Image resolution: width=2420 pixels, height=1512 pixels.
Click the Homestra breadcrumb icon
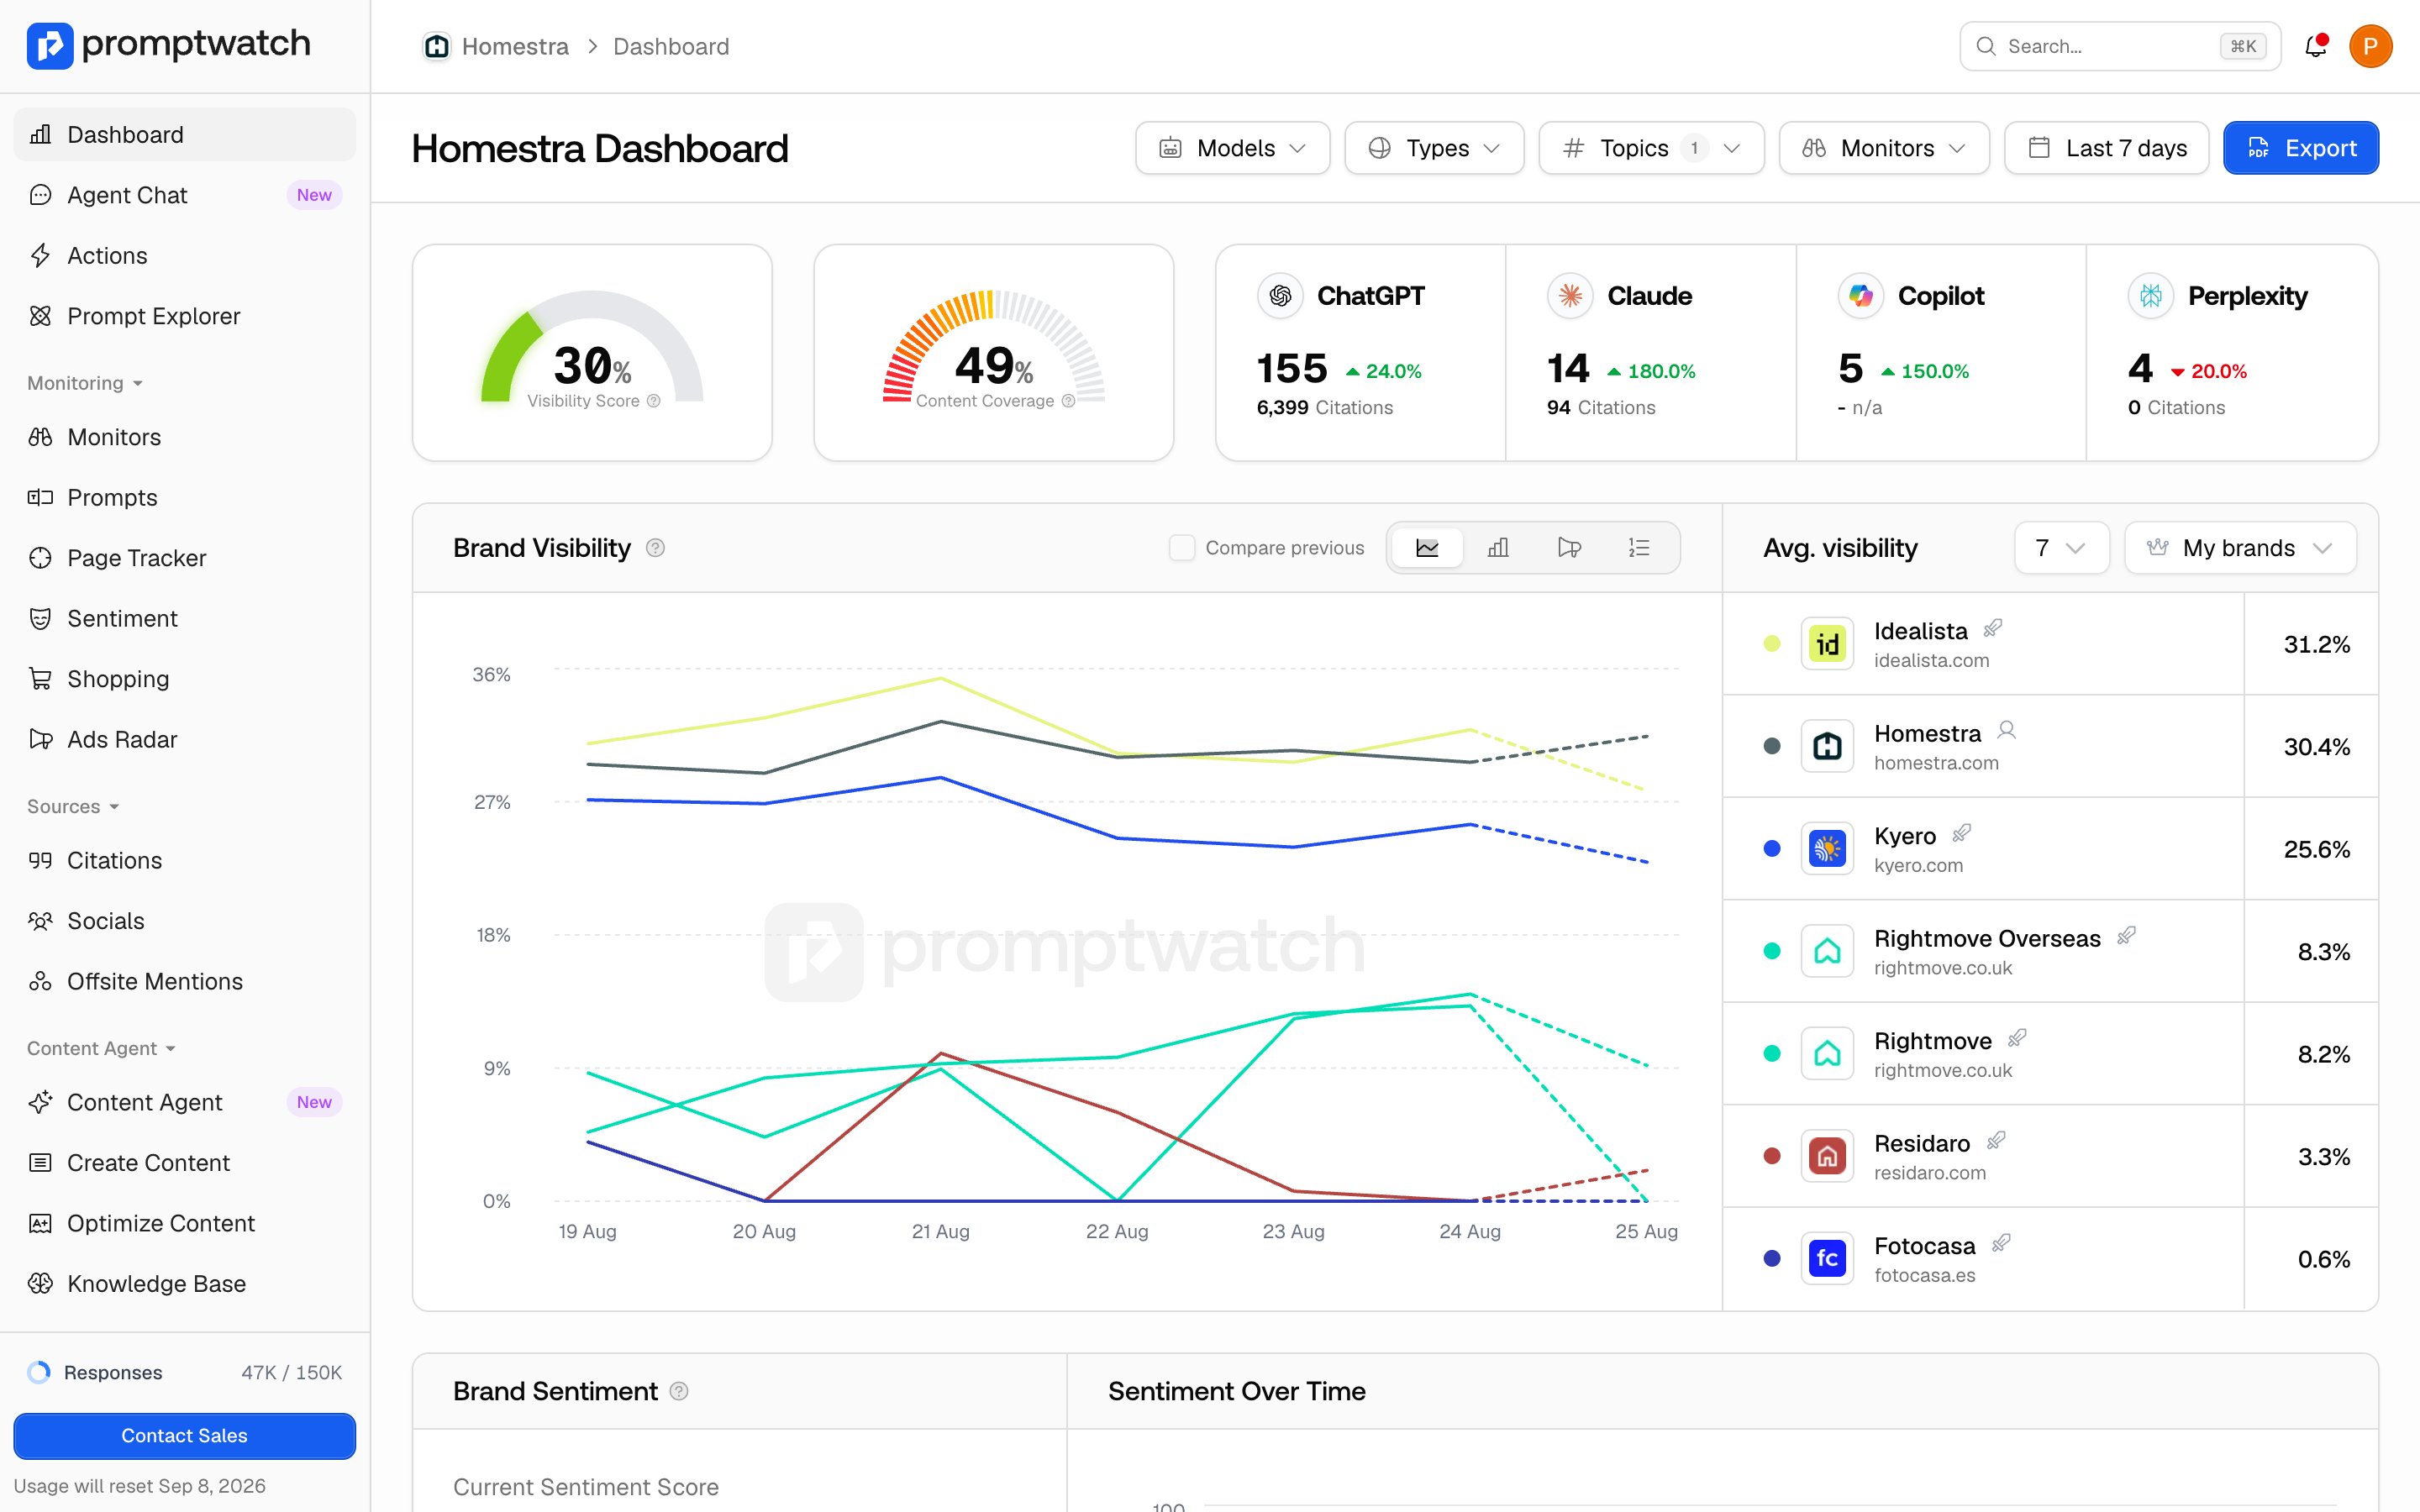click(436, 46)
